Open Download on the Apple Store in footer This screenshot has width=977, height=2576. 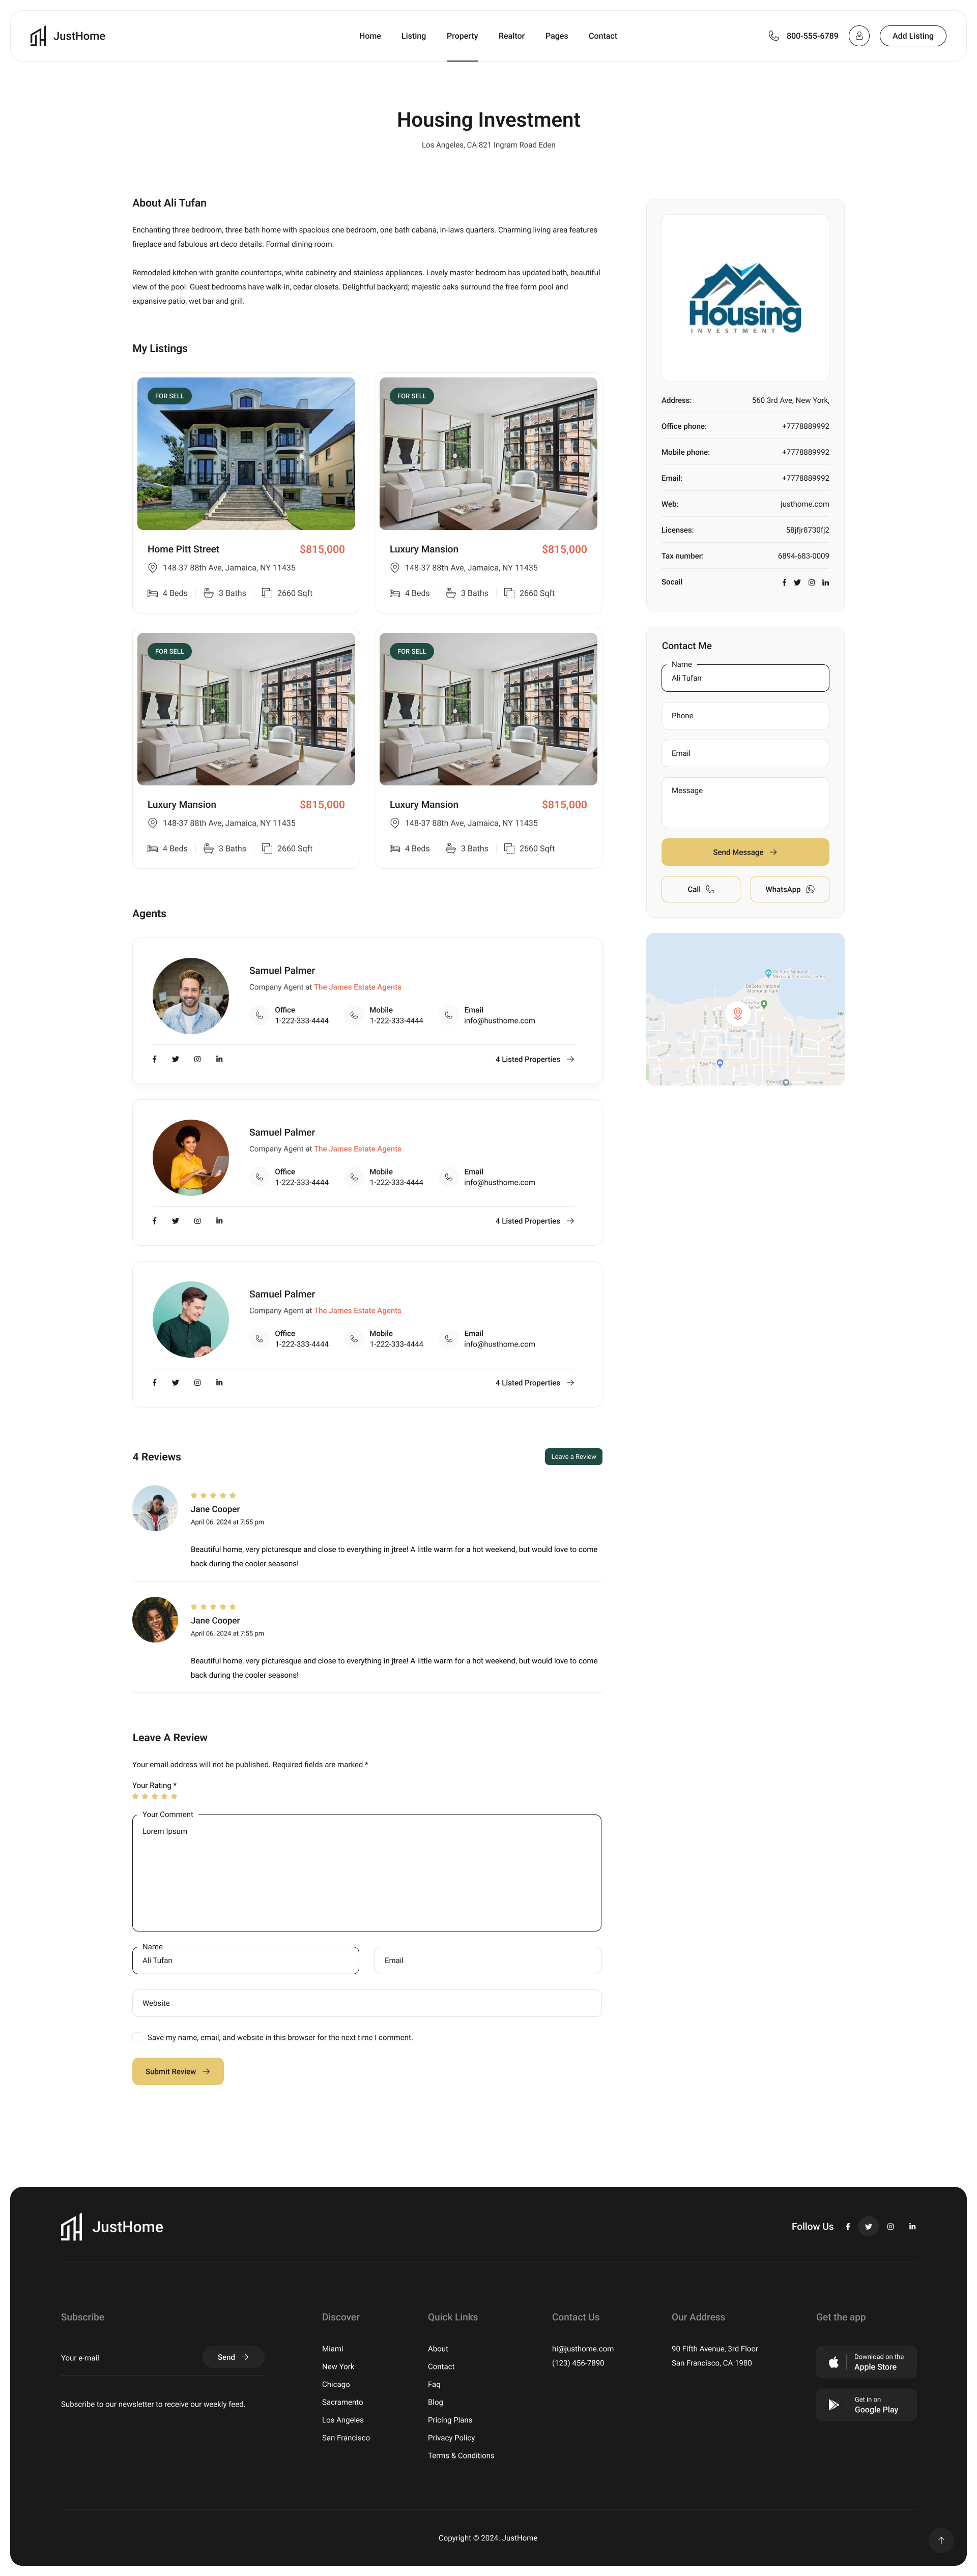pos(866,2362)
